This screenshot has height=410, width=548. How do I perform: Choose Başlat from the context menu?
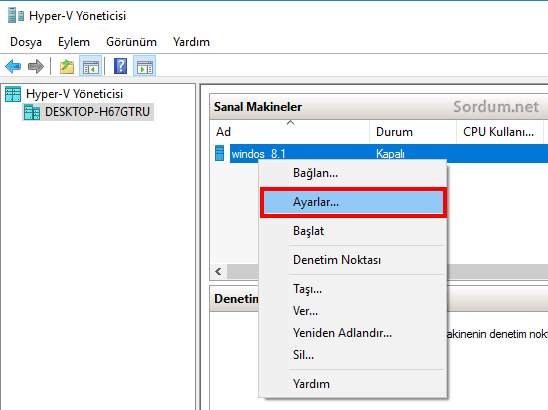point(353,231)
